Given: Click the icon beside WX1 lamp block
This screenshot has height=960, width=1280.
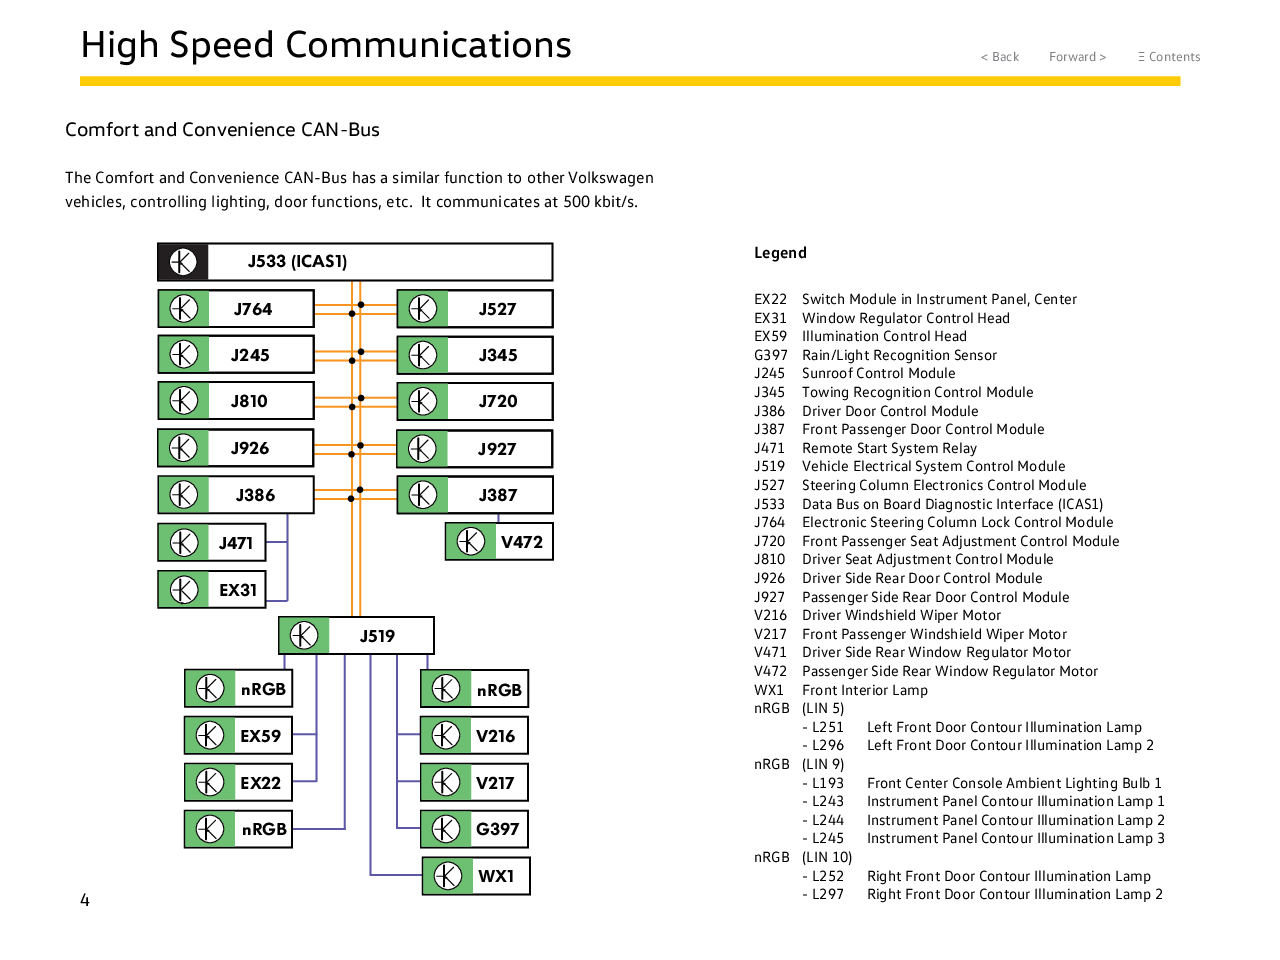Looking at the screenshot, I should pyautogui.click(x=447, y=876).
